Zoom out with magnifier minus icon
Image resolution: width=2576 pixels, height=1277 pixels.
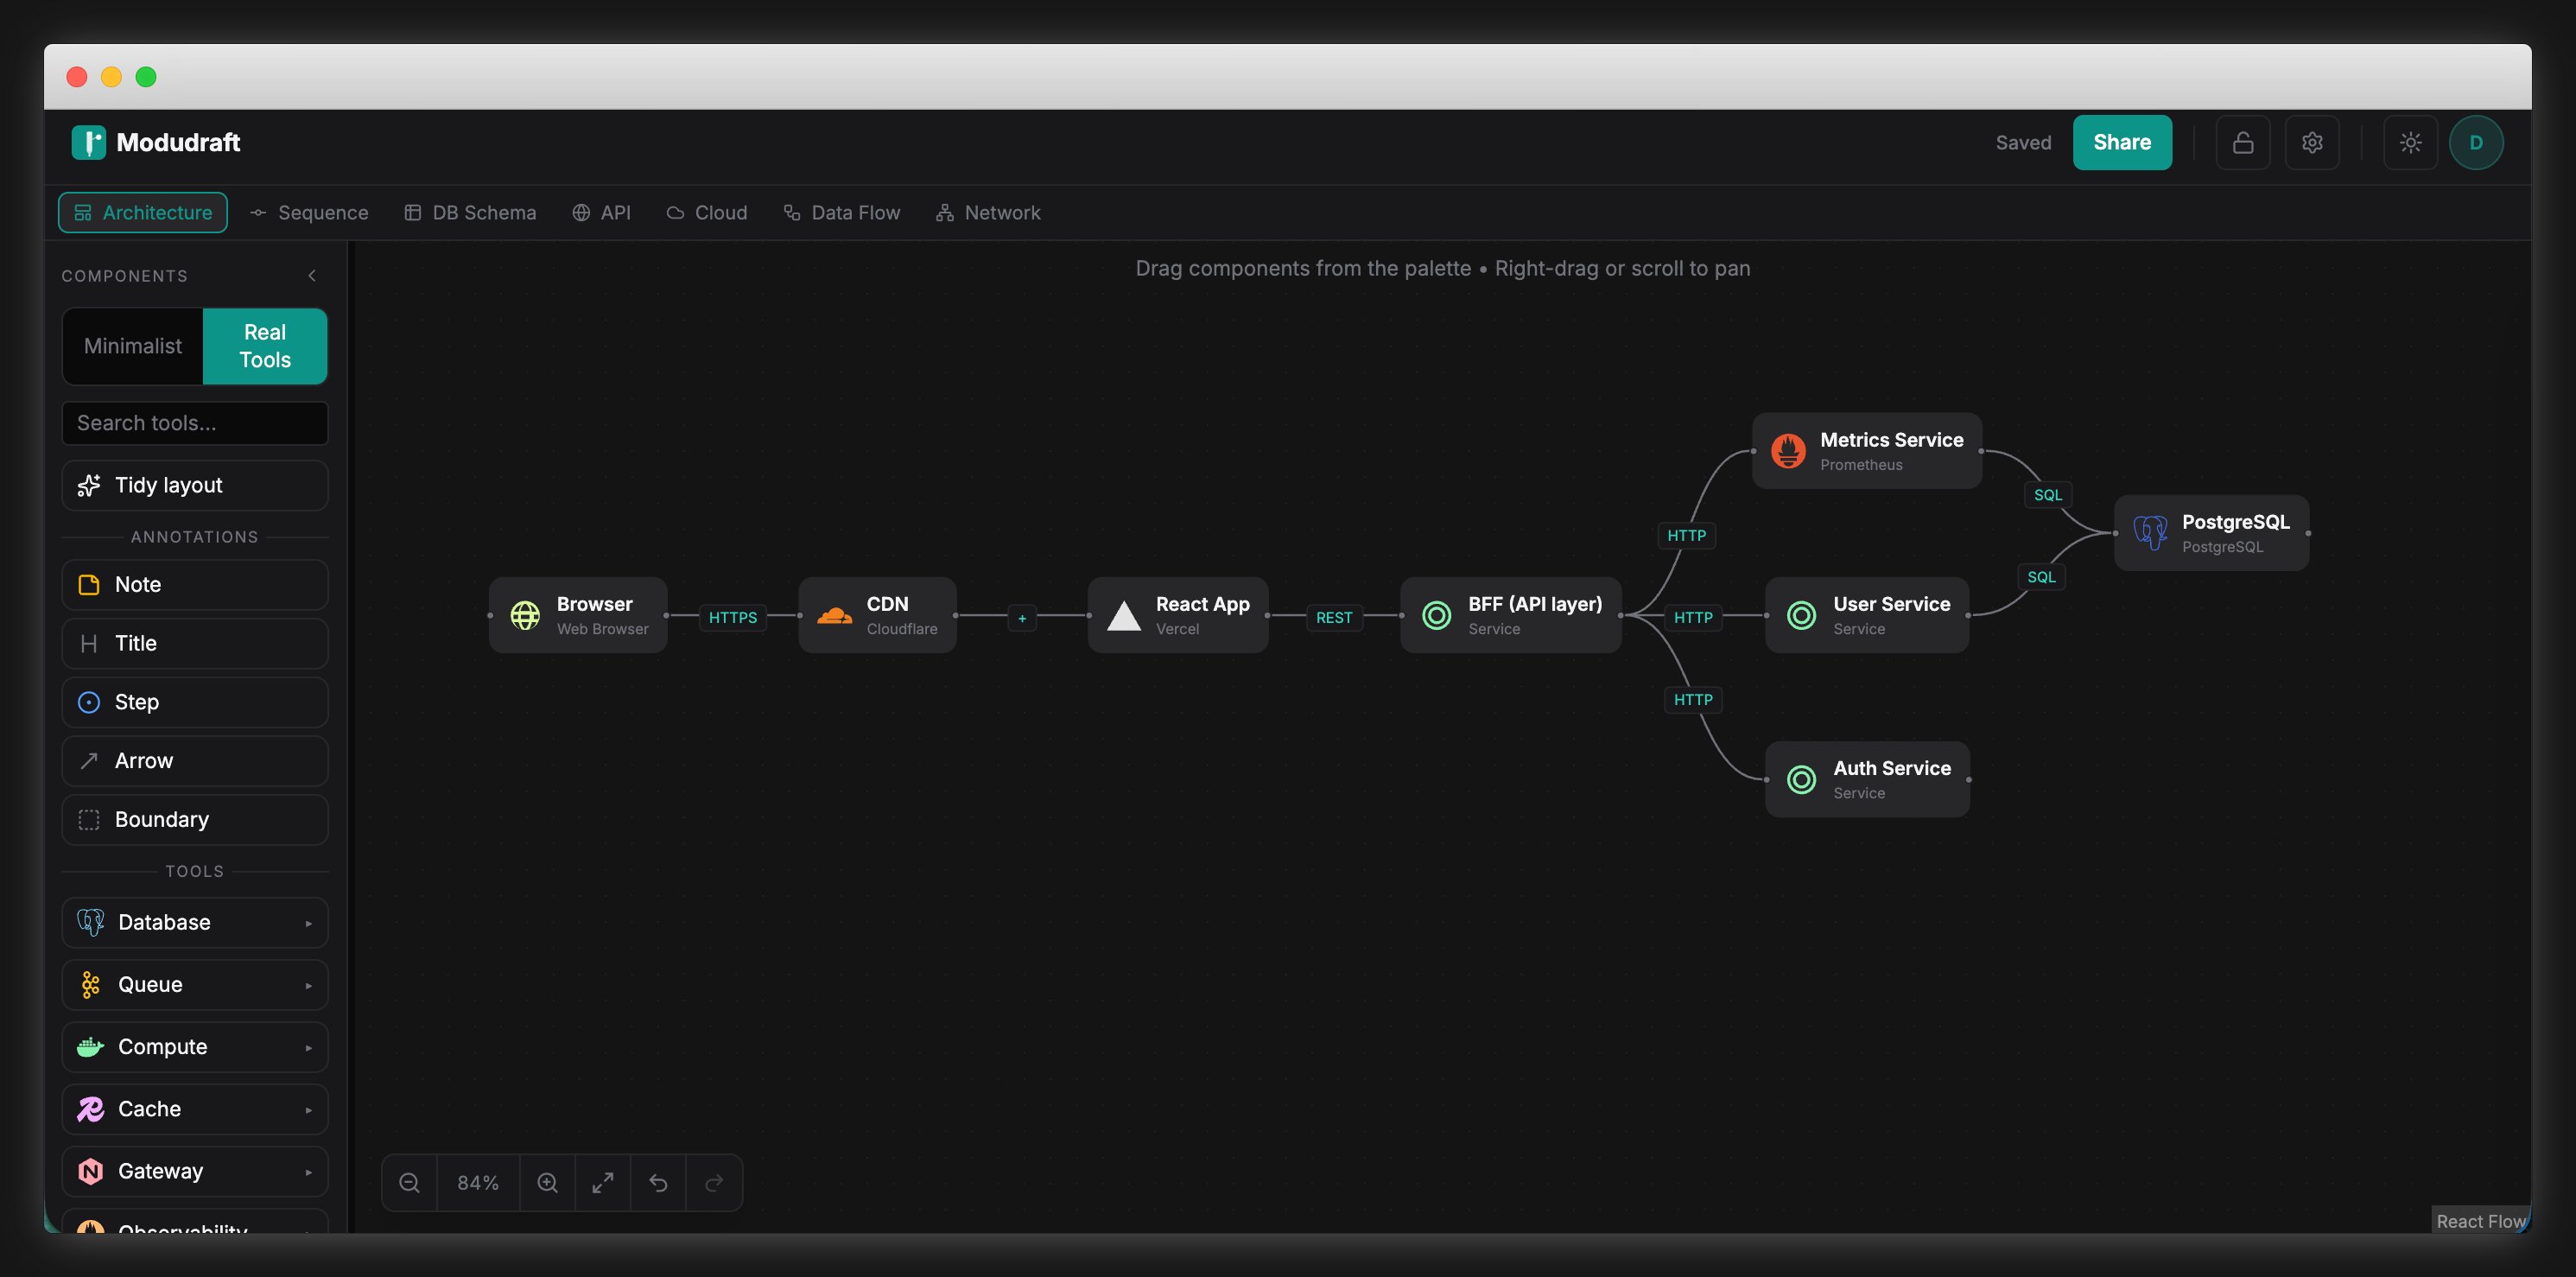coord(409,1183)
